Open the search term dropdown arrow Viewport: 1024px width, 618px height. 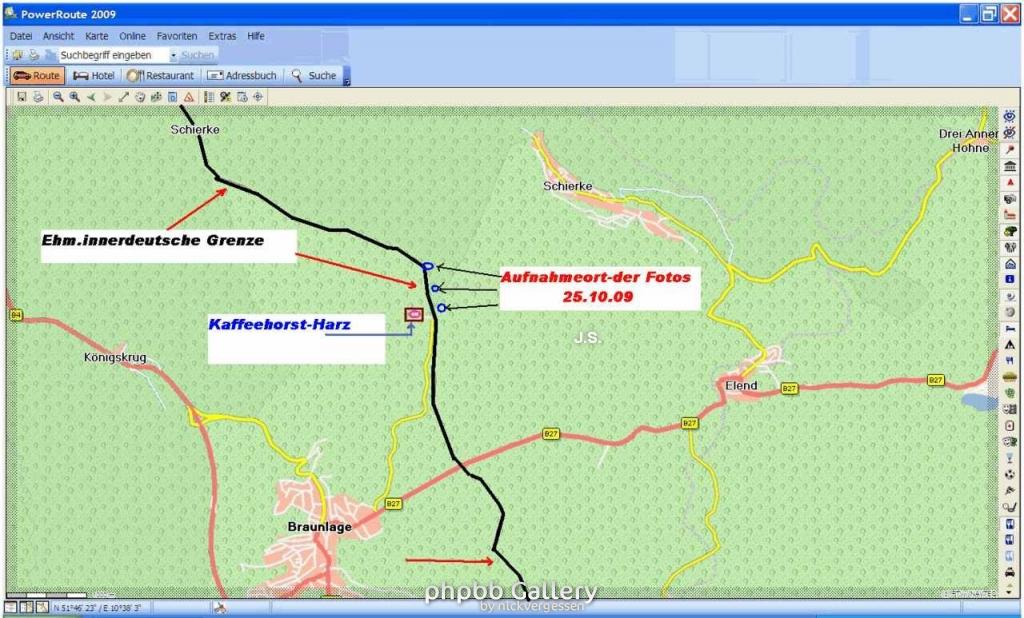pyautogui.click(x=173, y=56)
